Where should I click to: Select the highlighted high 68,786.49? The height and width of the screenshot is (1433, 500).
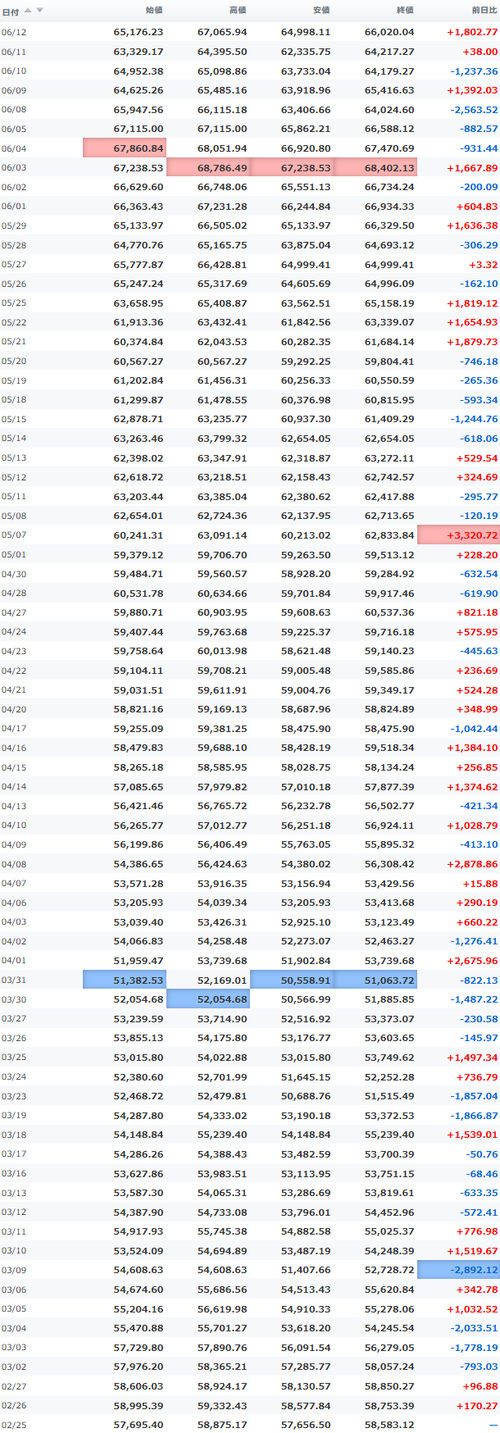208,168
